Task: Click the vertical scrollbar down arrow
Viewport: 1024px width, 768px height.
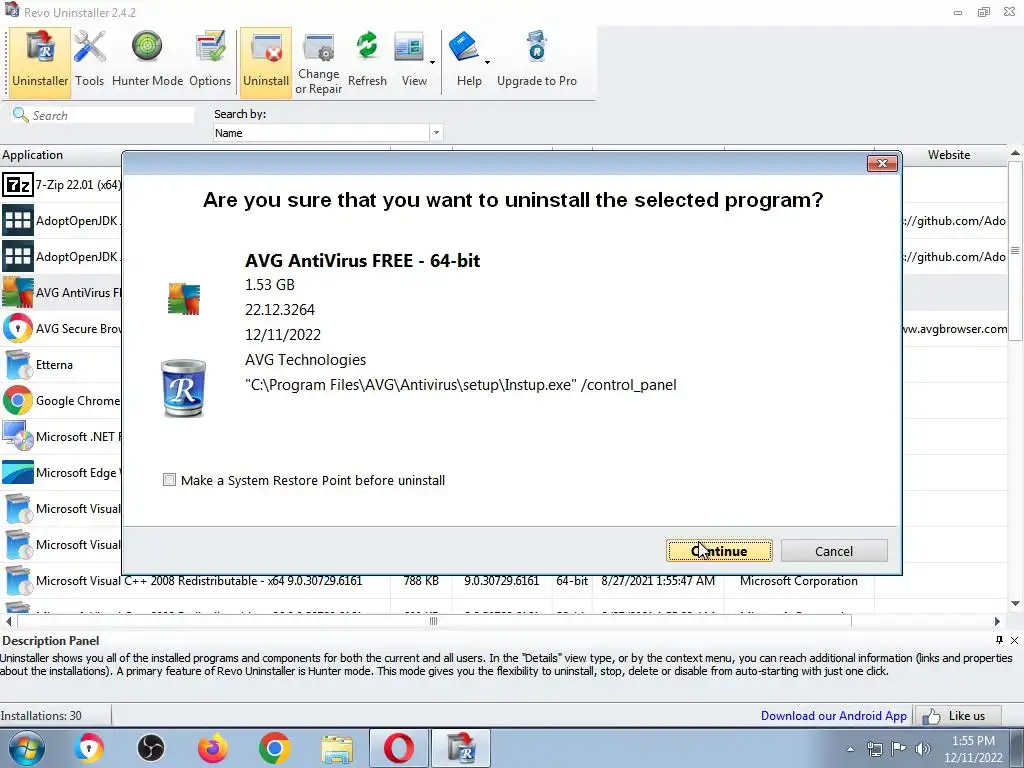Action: [x=1015, y=603]
